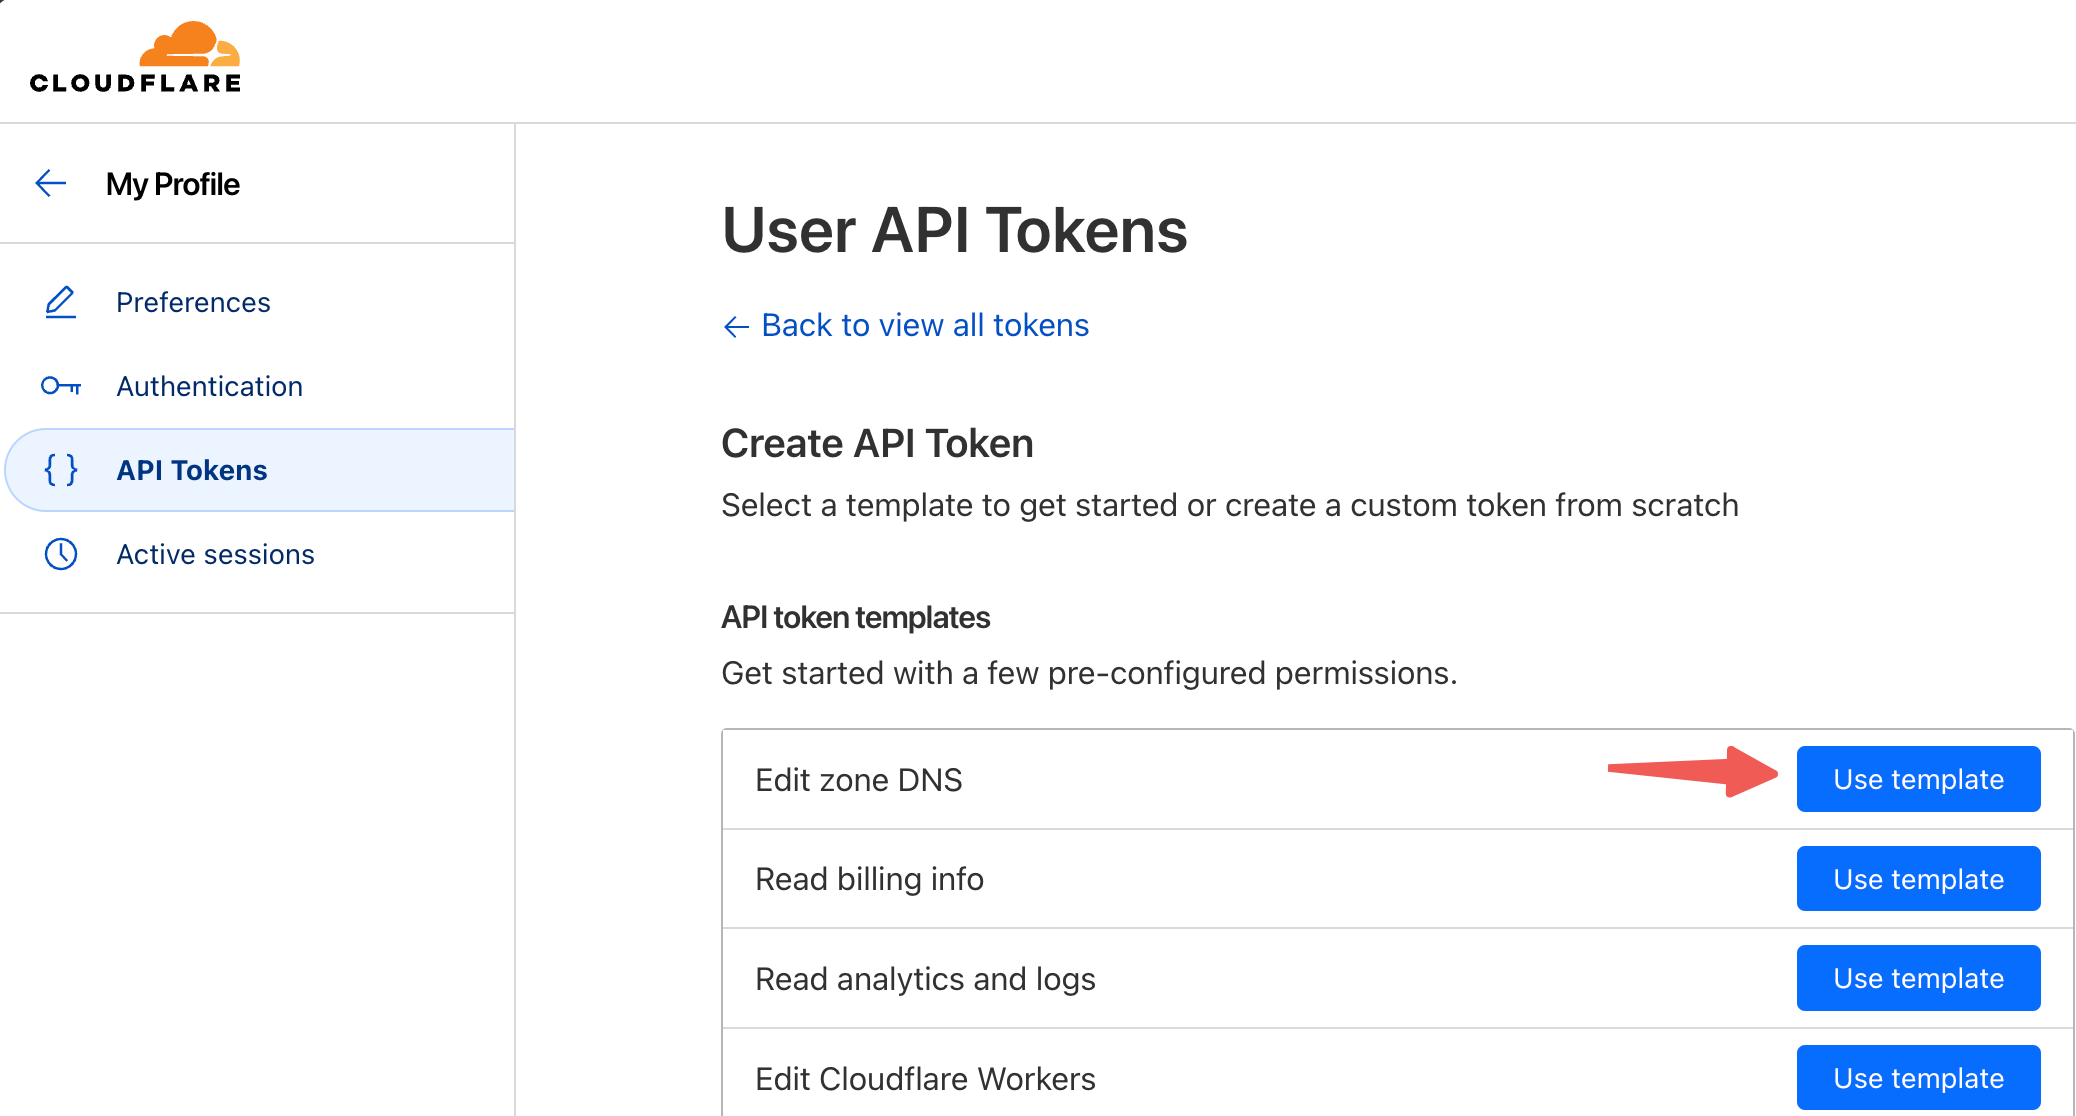
Task: Go to Active sessions
Action: [x=215, y=554]
